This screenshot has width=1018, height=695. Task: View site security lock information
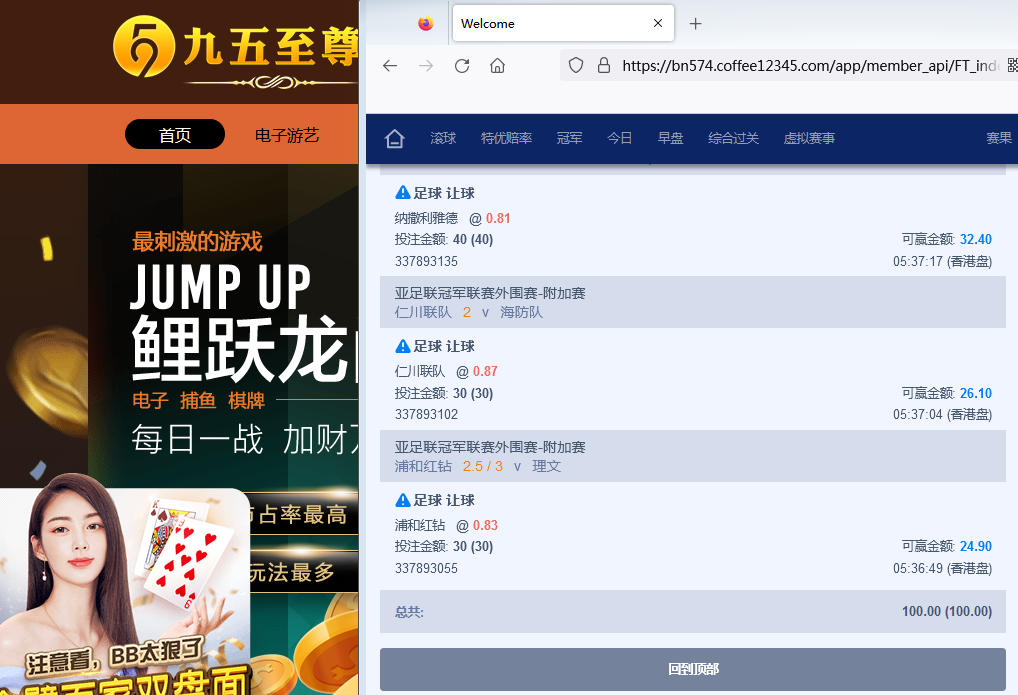coord(604,65)
